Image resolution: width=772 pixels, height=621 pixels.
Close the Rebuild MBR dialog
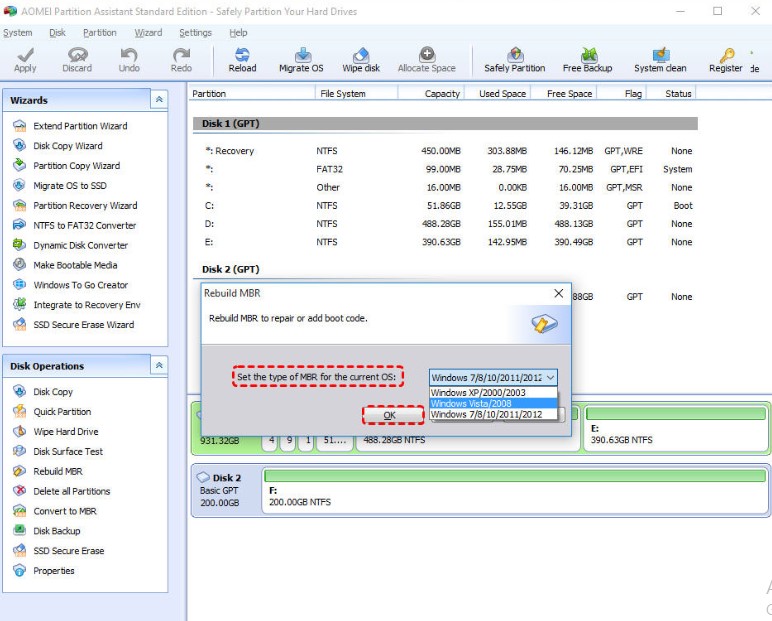click(x=558, y=294)
